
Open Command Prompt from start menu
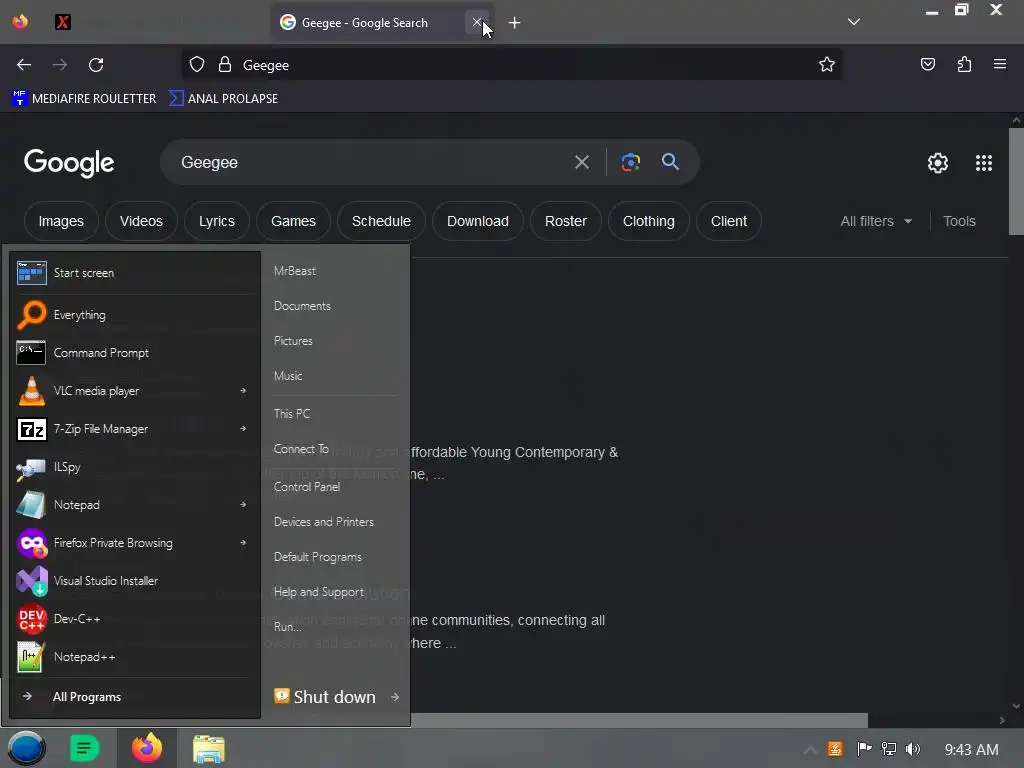(x=135, y=353)
